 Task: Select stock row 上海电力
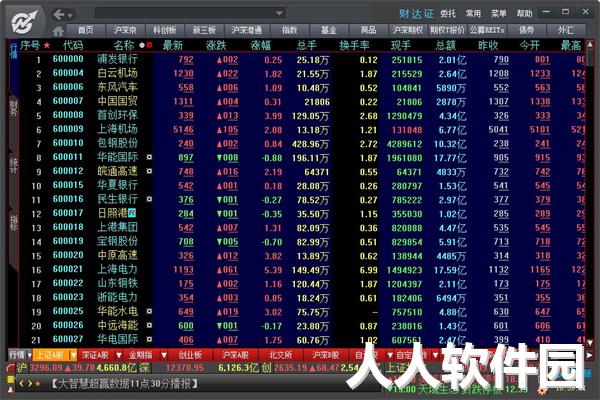click(x=302, y=269)
